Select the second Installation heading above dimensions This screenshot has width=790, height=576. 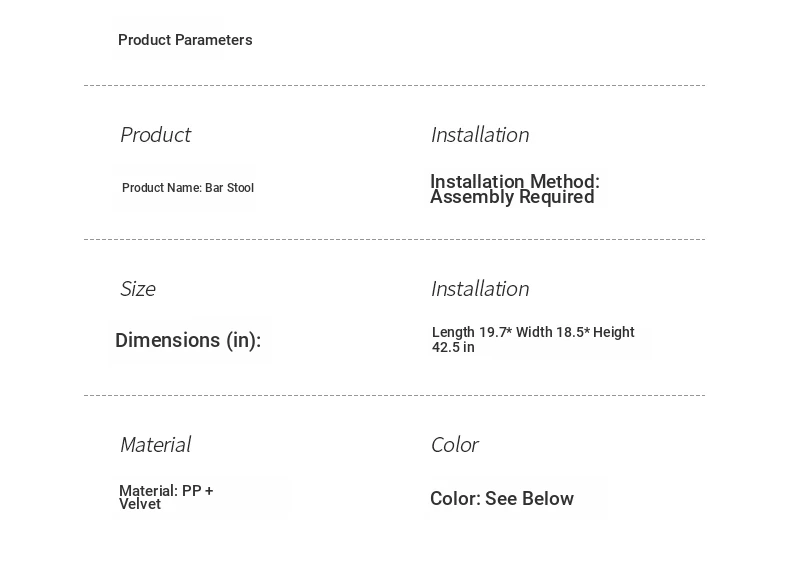click(480, 289)
